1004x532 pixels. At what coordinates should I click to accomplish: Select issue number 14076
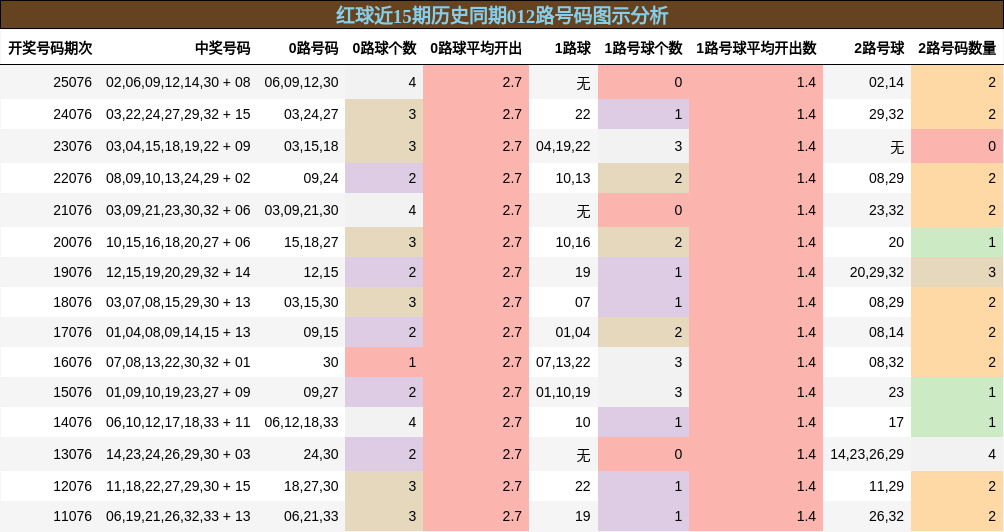72,423
